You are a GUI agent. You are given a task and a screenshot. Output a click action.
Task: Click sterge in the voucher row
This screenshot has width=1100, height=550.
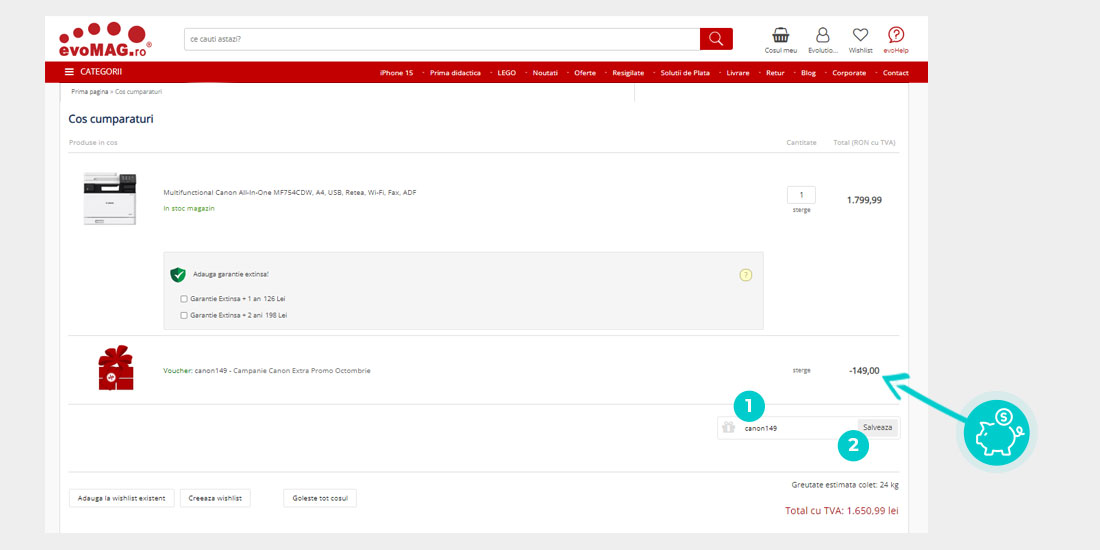(801, 370)
